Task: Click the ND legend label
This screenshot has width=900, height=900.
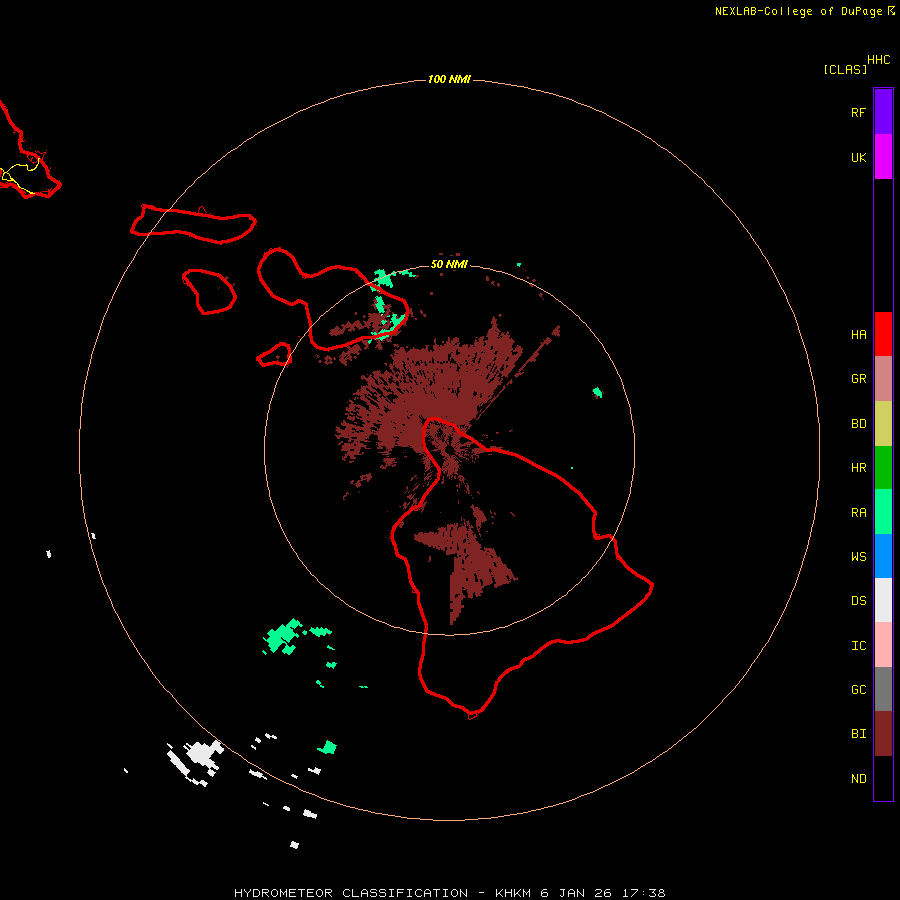Action: tap(858, 779)
